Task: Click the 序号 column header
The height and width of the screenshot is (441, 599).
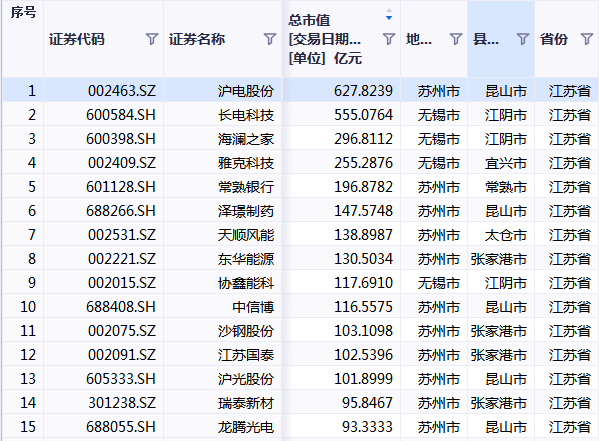Action: tap(23, 13)
